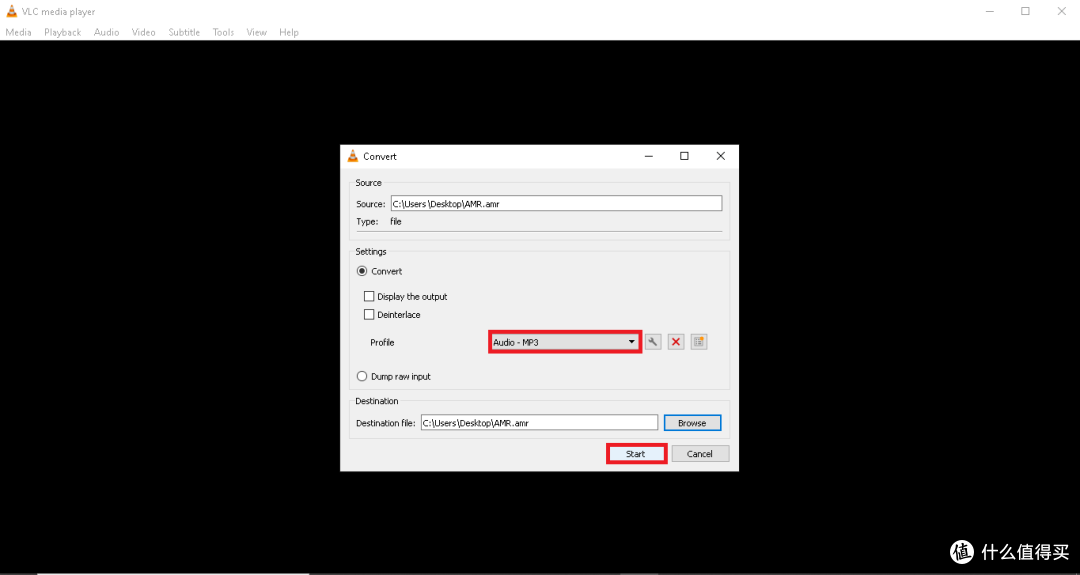Open the Audio menu
This screenshot has width=1080, height=575.
(x=107, y=32)
